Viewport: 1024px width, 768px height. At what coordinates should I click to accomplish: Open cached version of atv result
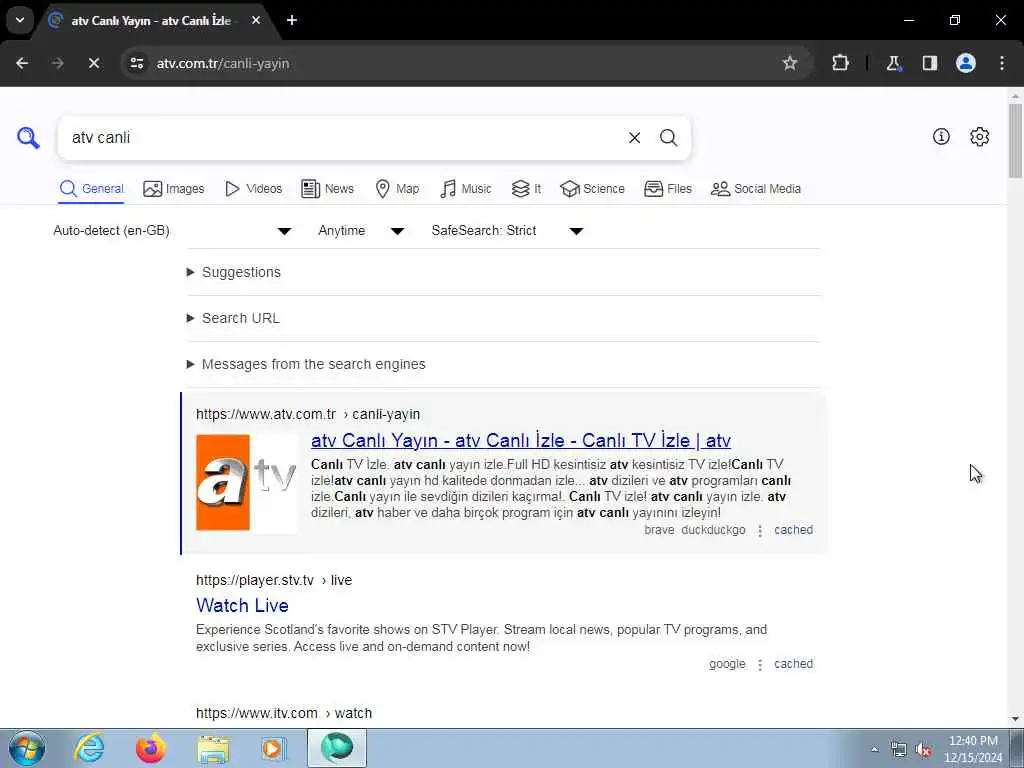(793, 530)
